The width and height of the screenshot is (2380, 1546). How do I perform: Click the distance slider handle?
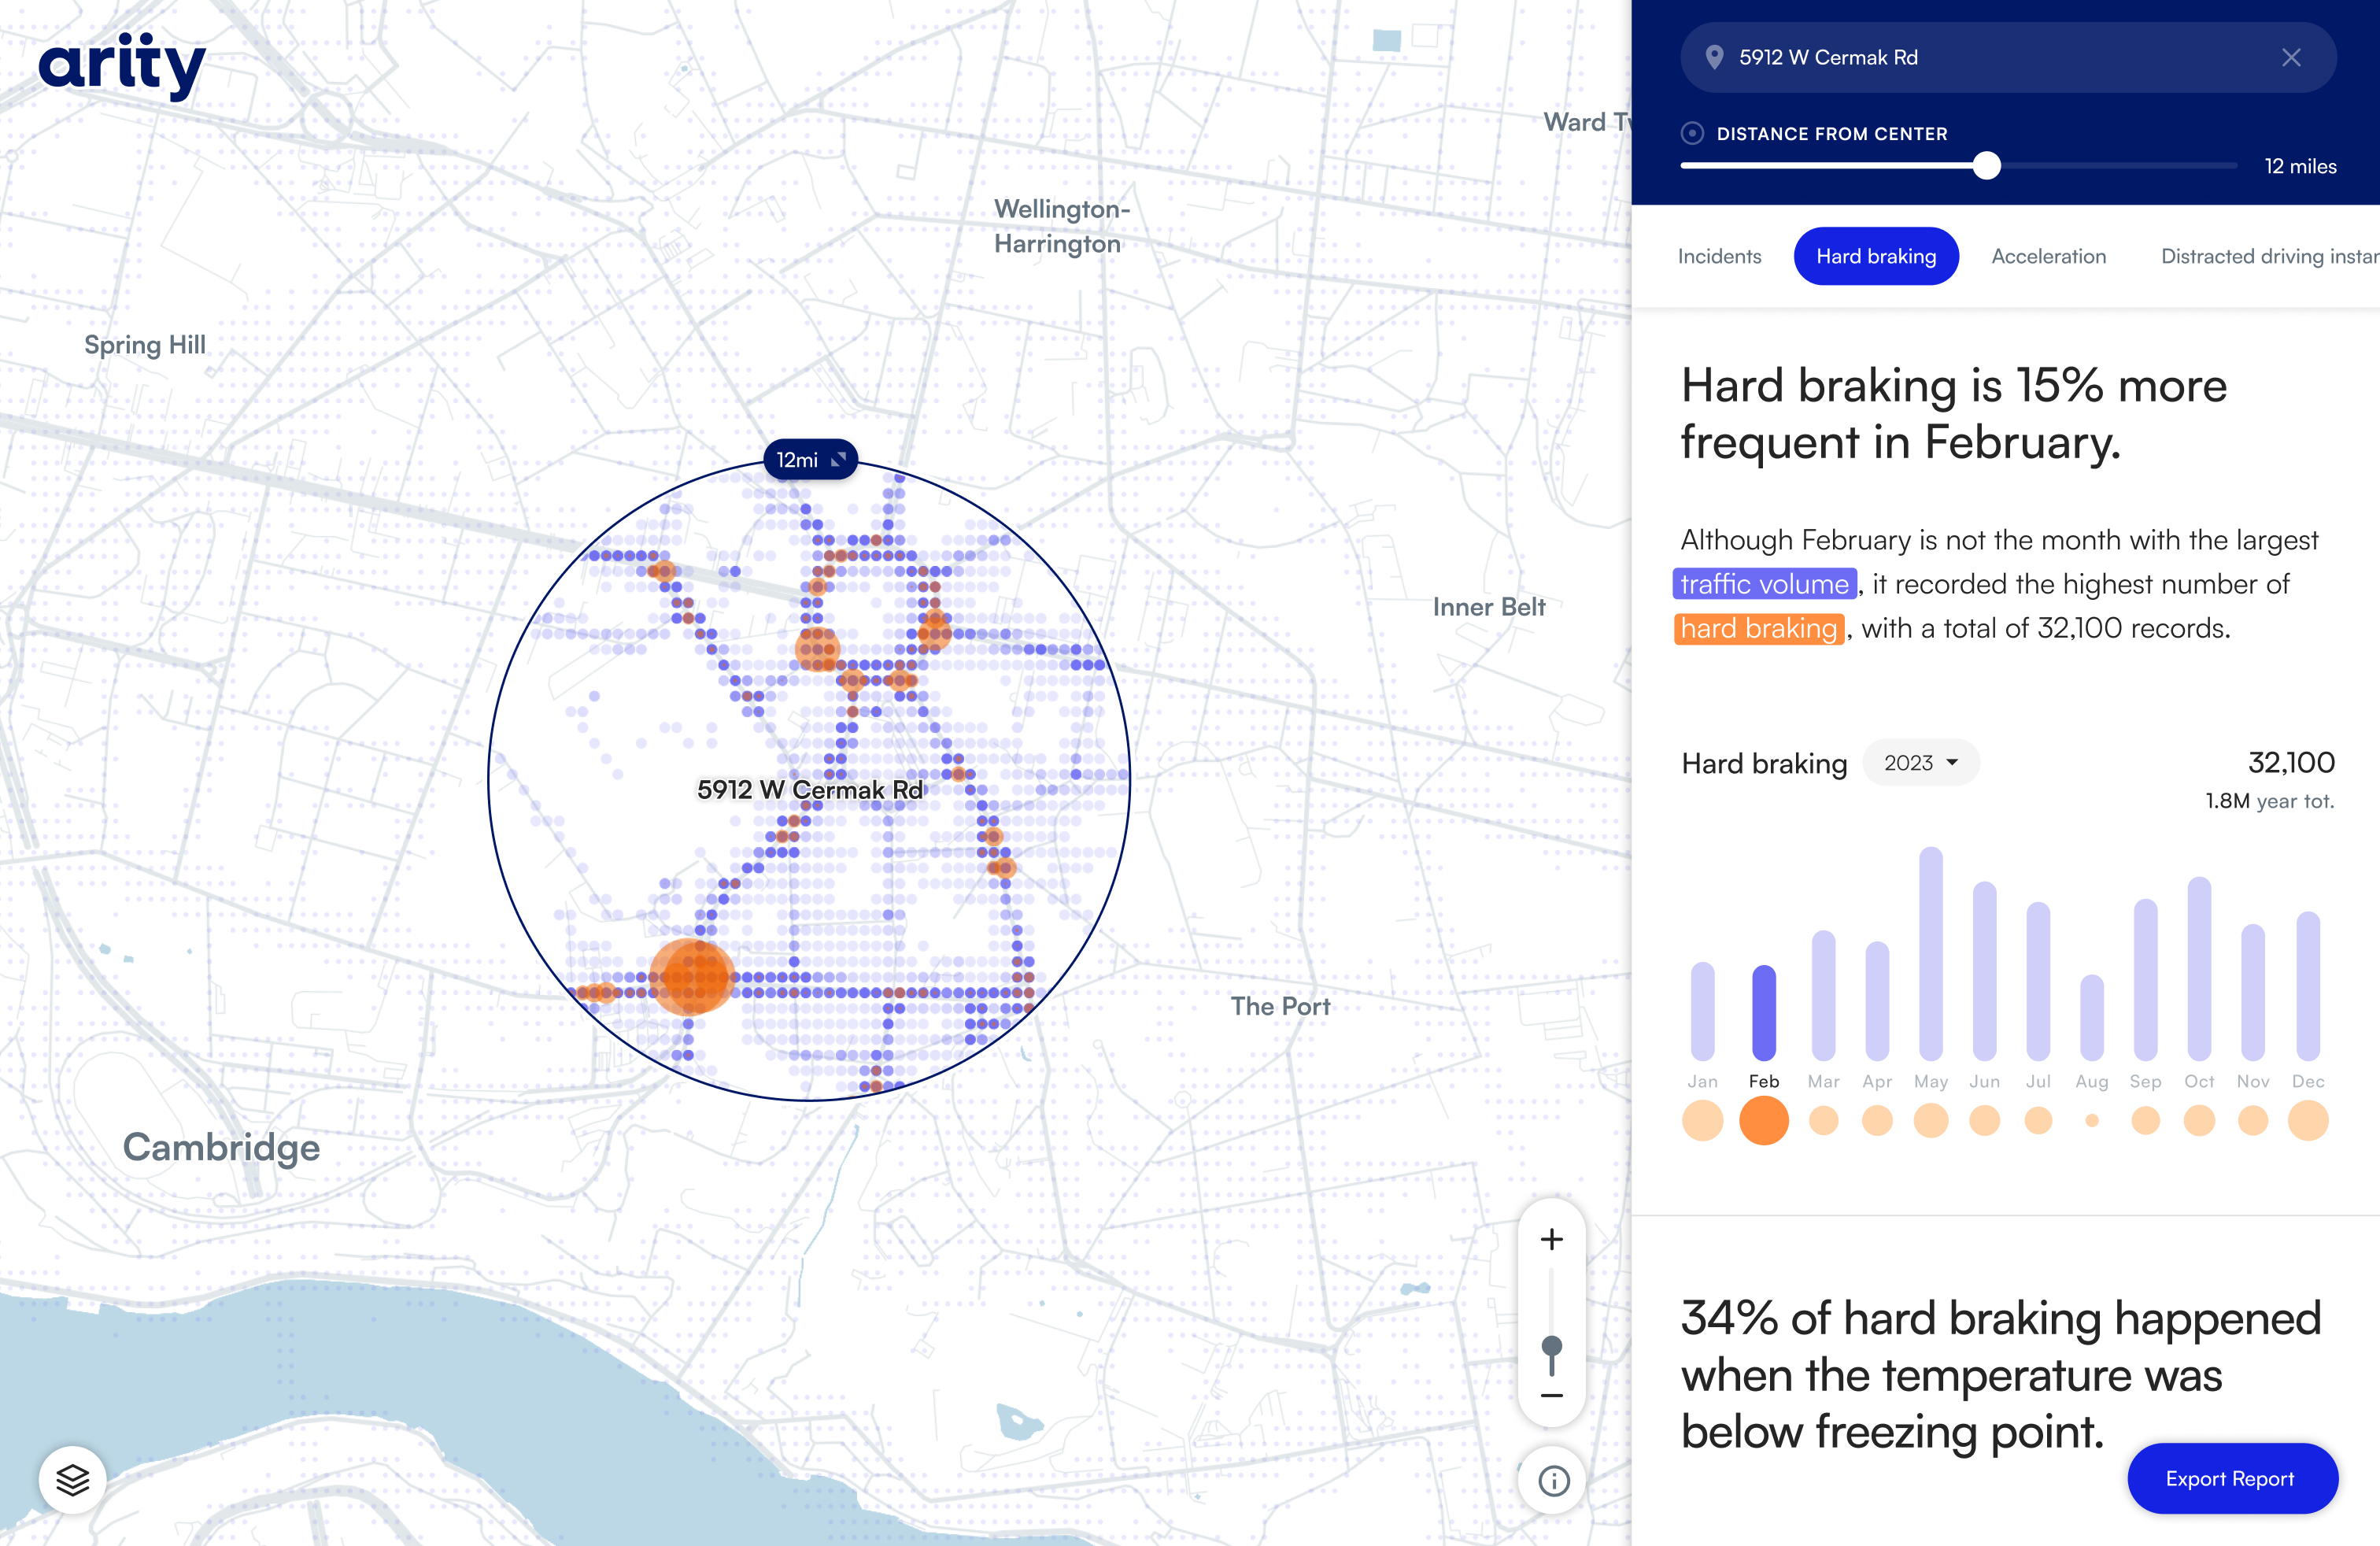1987,166
